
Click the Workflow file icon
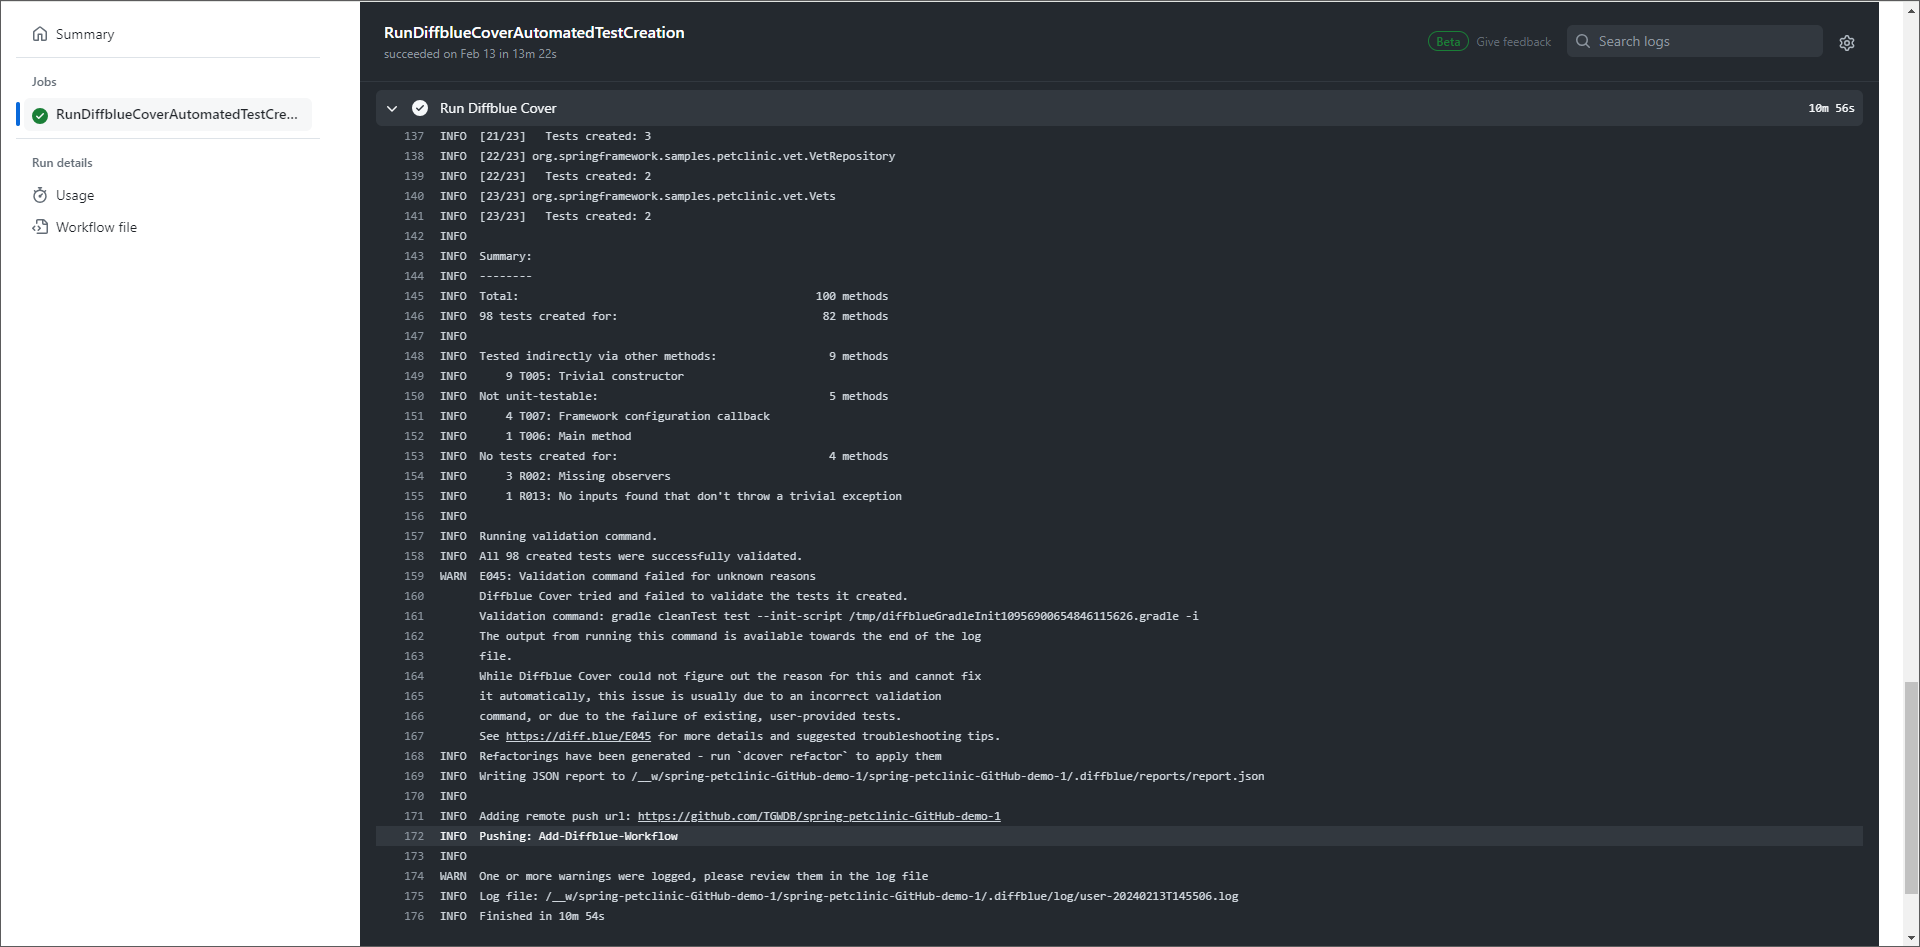(x=40, y=227)
